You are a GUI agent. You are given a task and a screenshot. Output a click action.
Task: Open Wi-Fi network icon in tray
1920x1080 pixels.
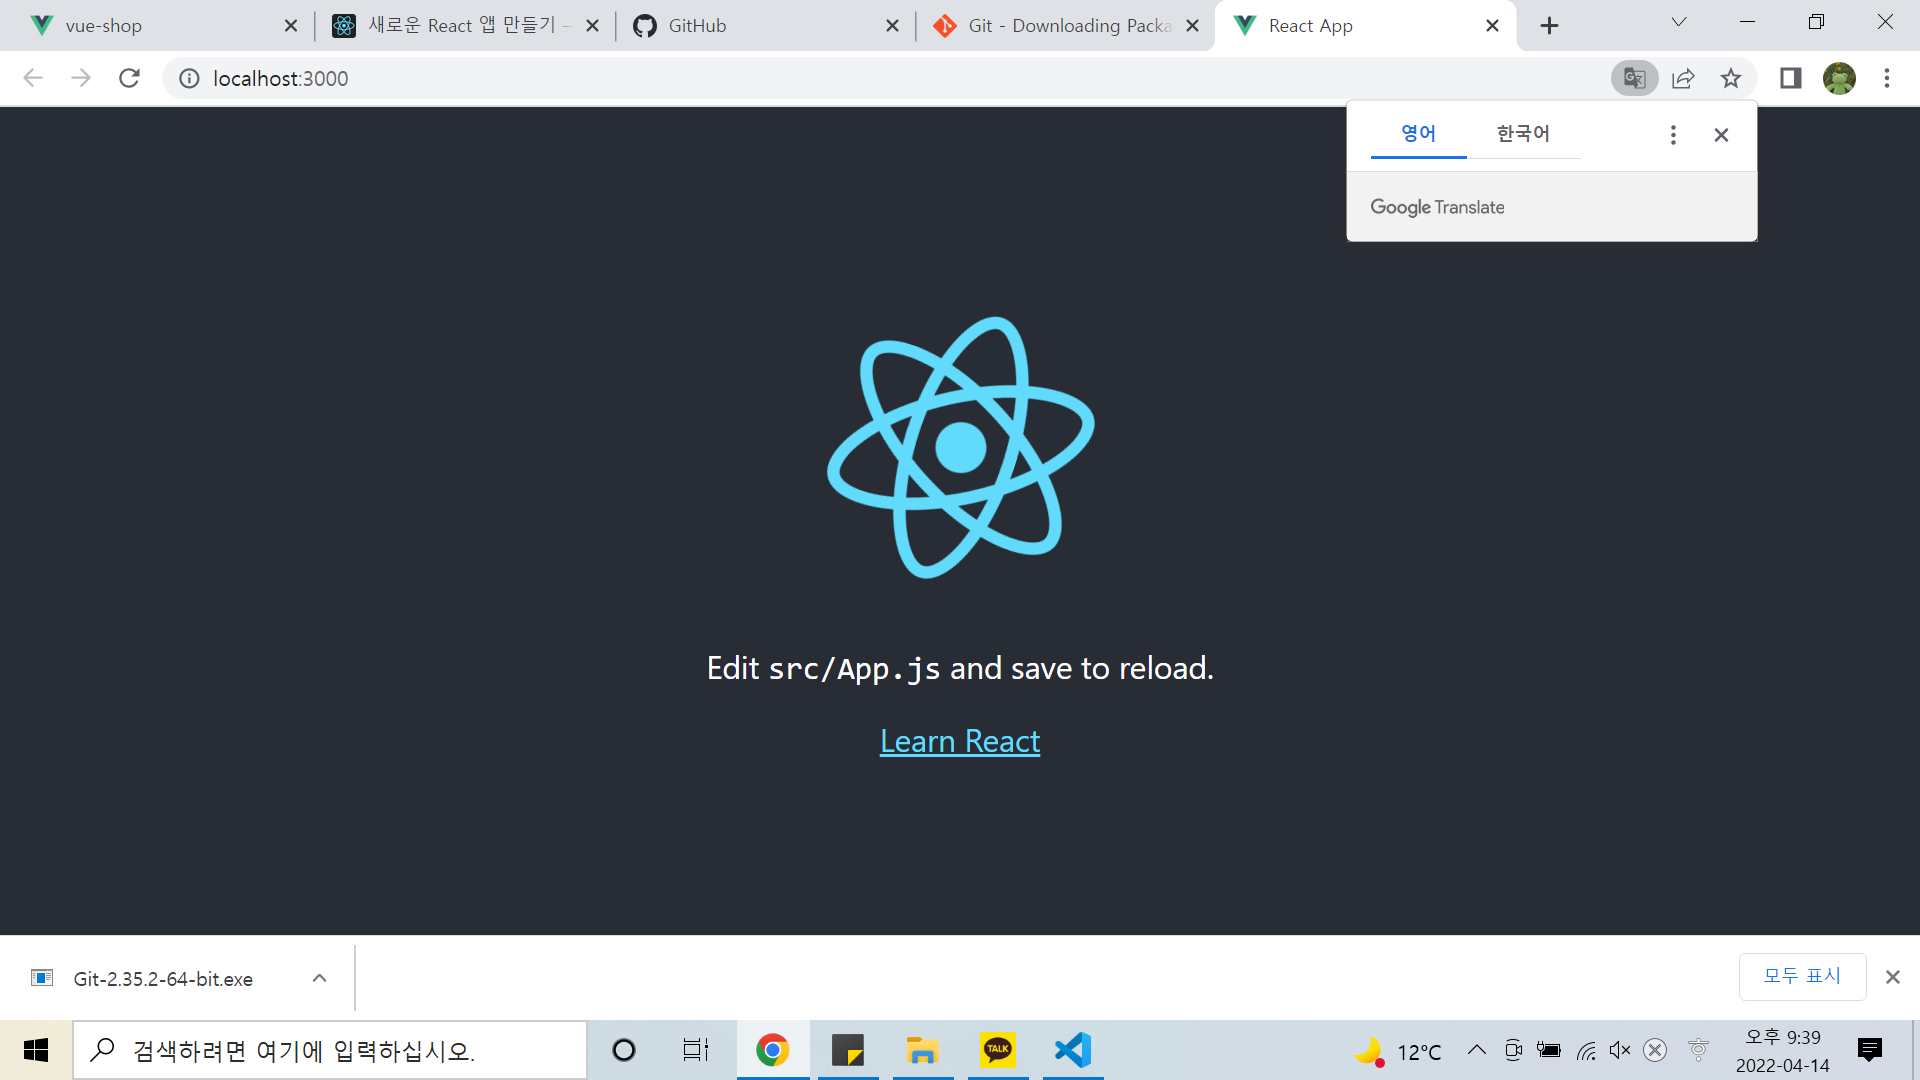pos(1586,1050)
